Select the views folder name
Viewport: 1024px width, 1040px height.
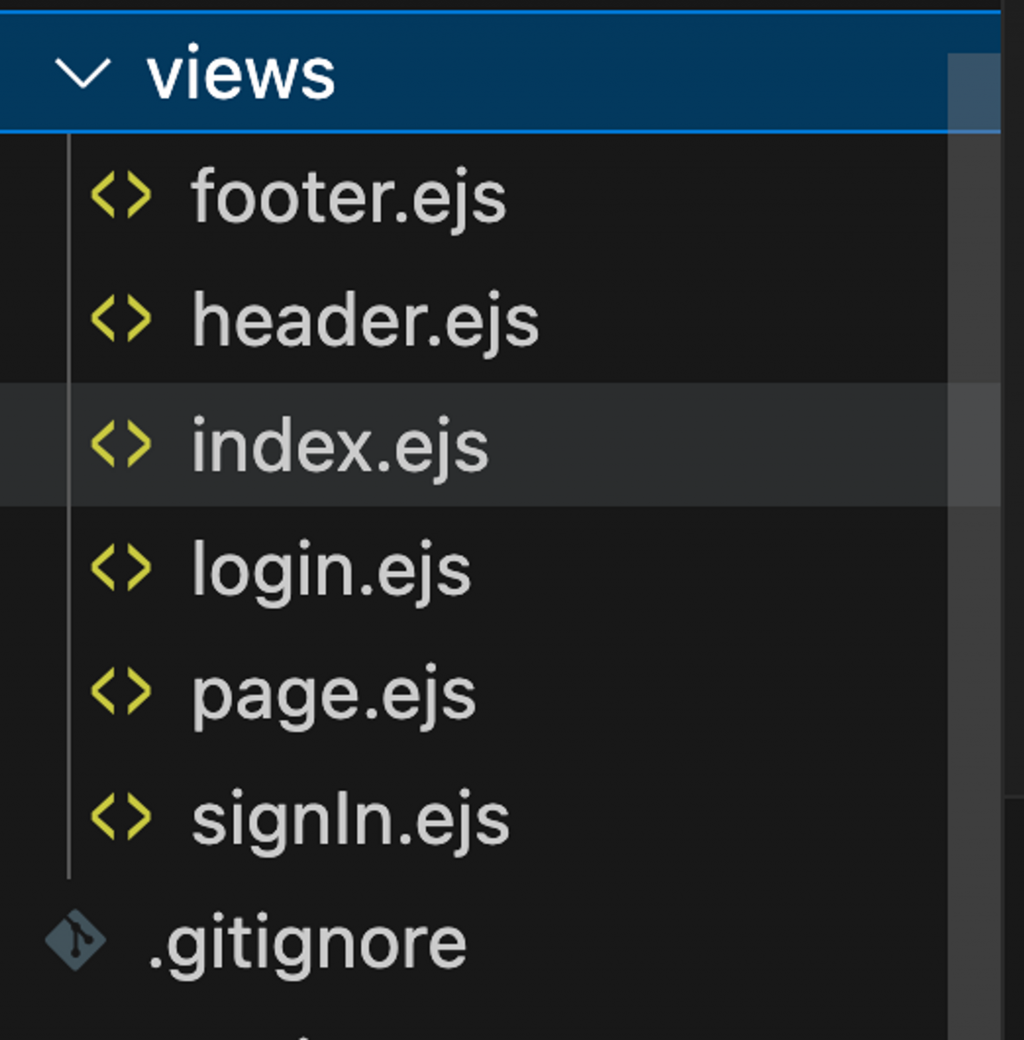point(241,73)
